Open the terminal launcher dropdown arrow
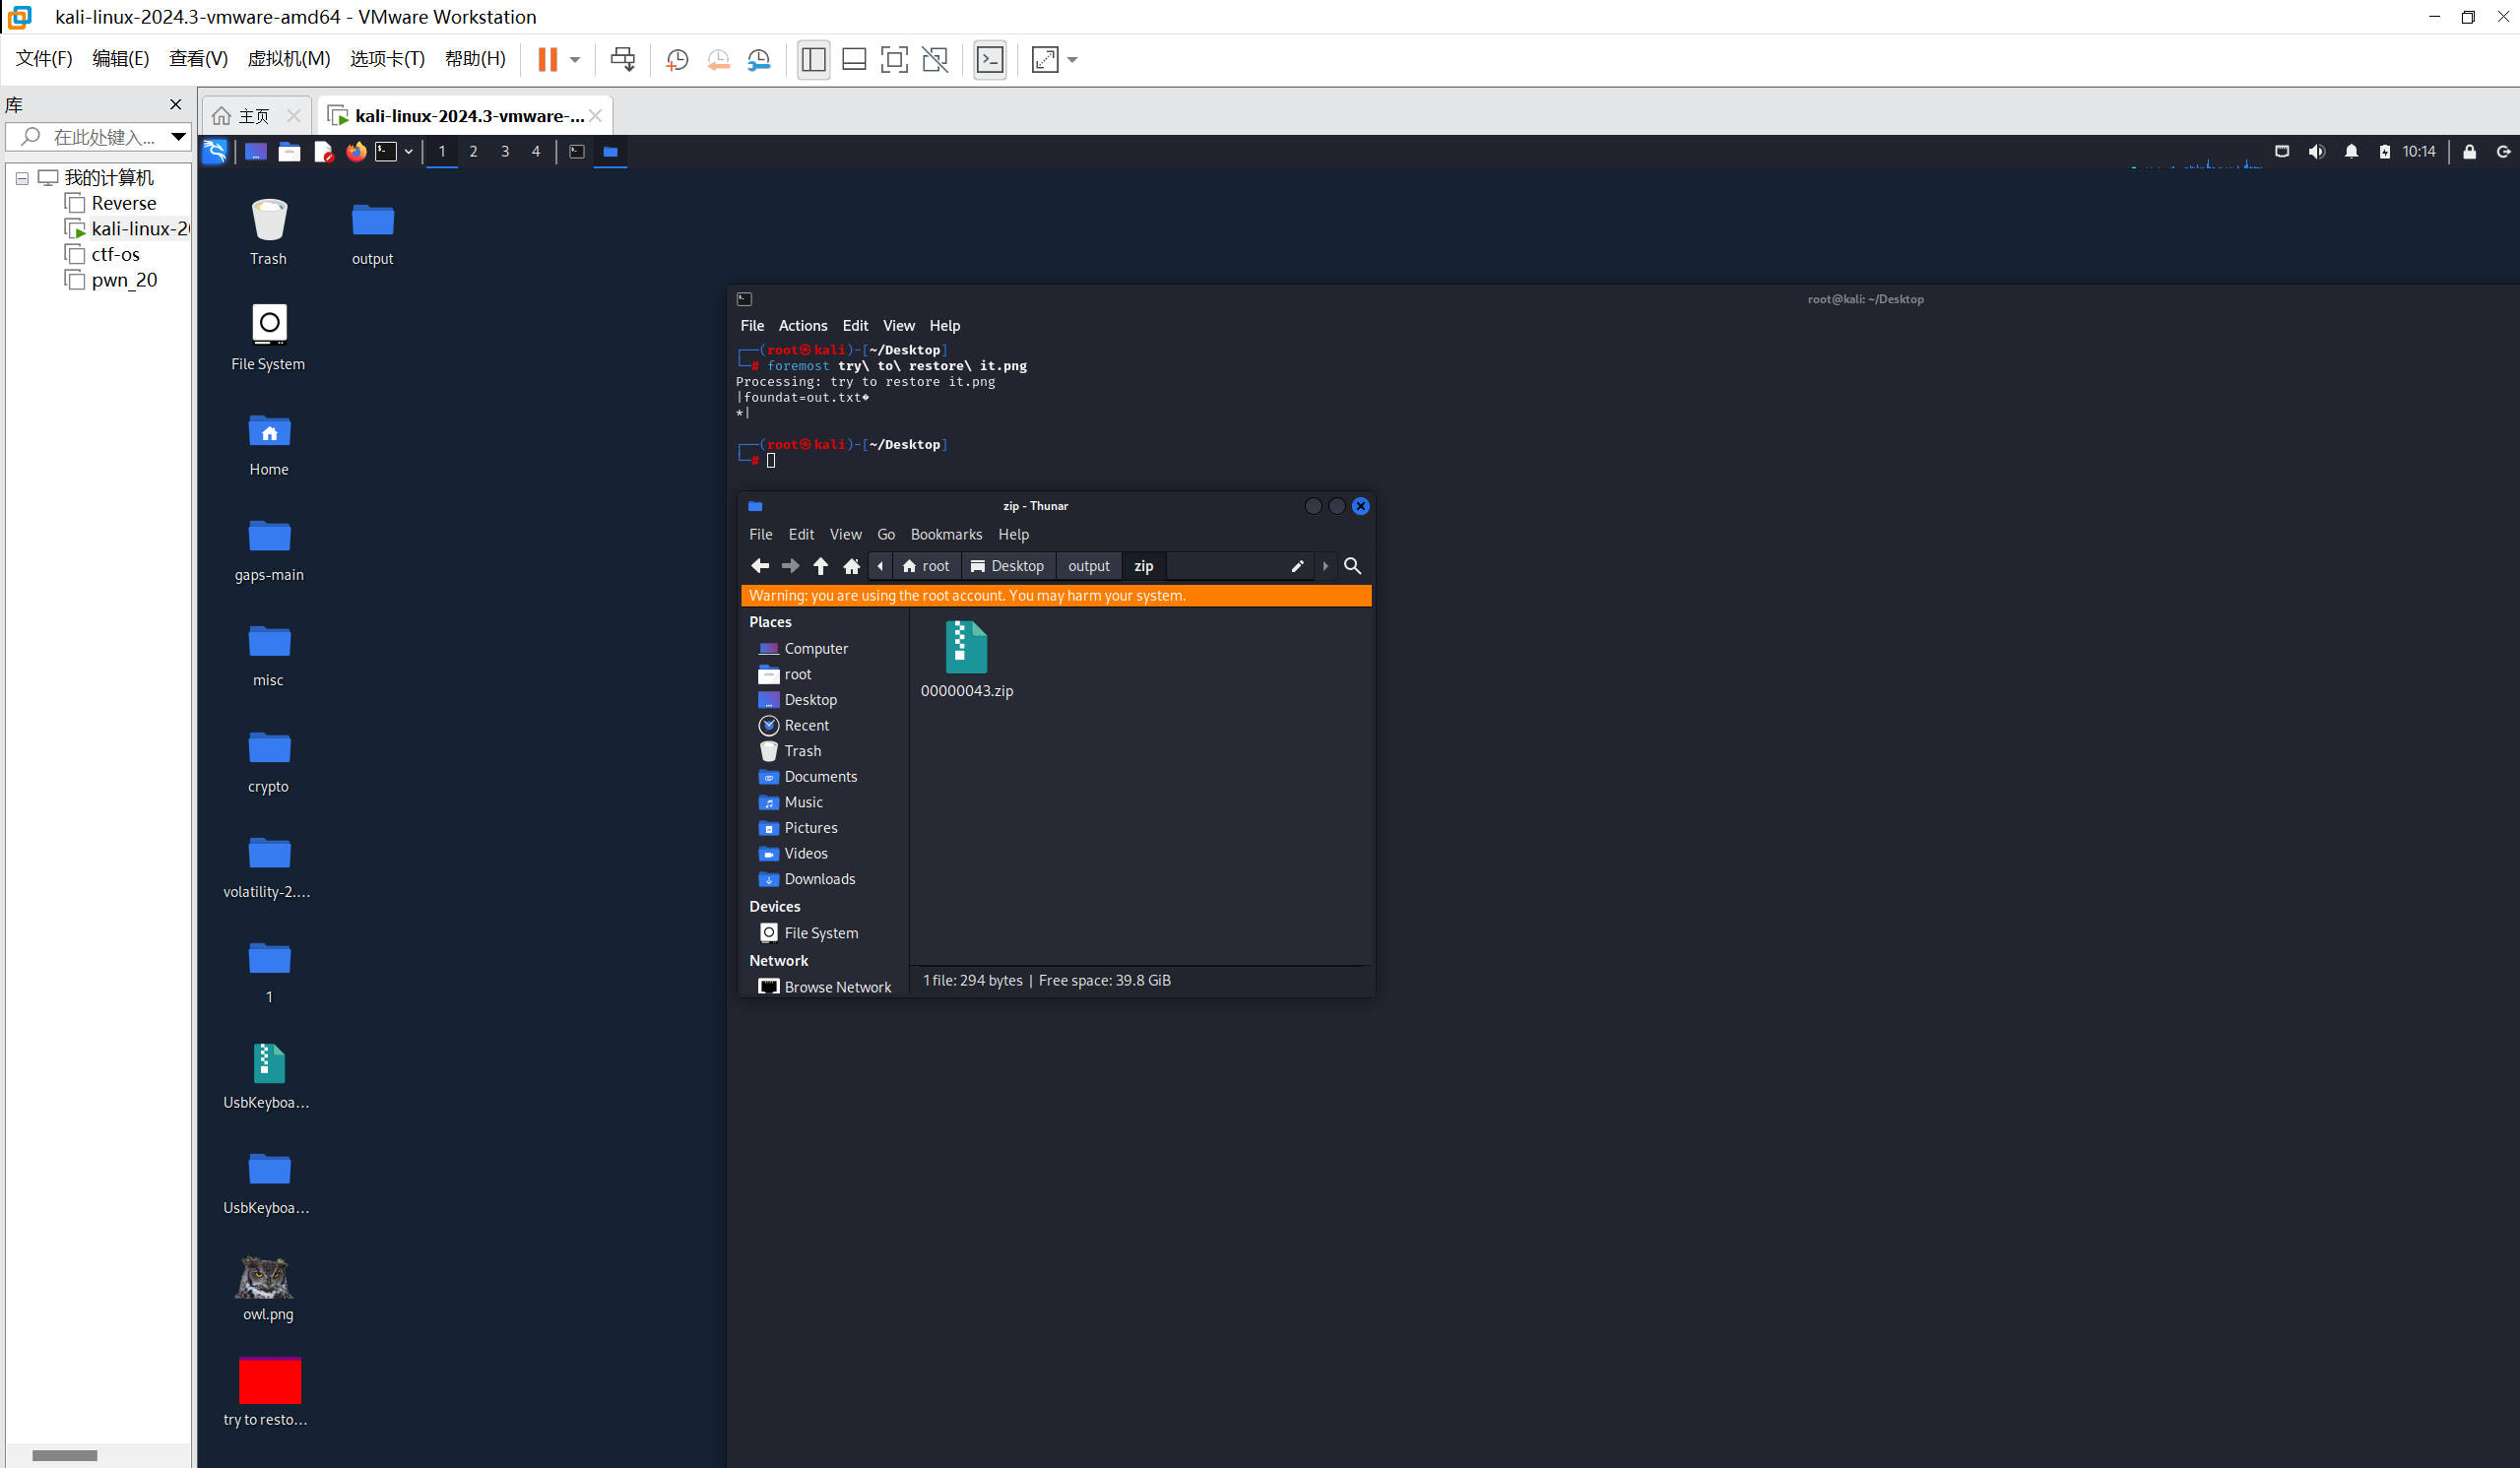The image size is (2520, 1468). [x=409, y=152]
